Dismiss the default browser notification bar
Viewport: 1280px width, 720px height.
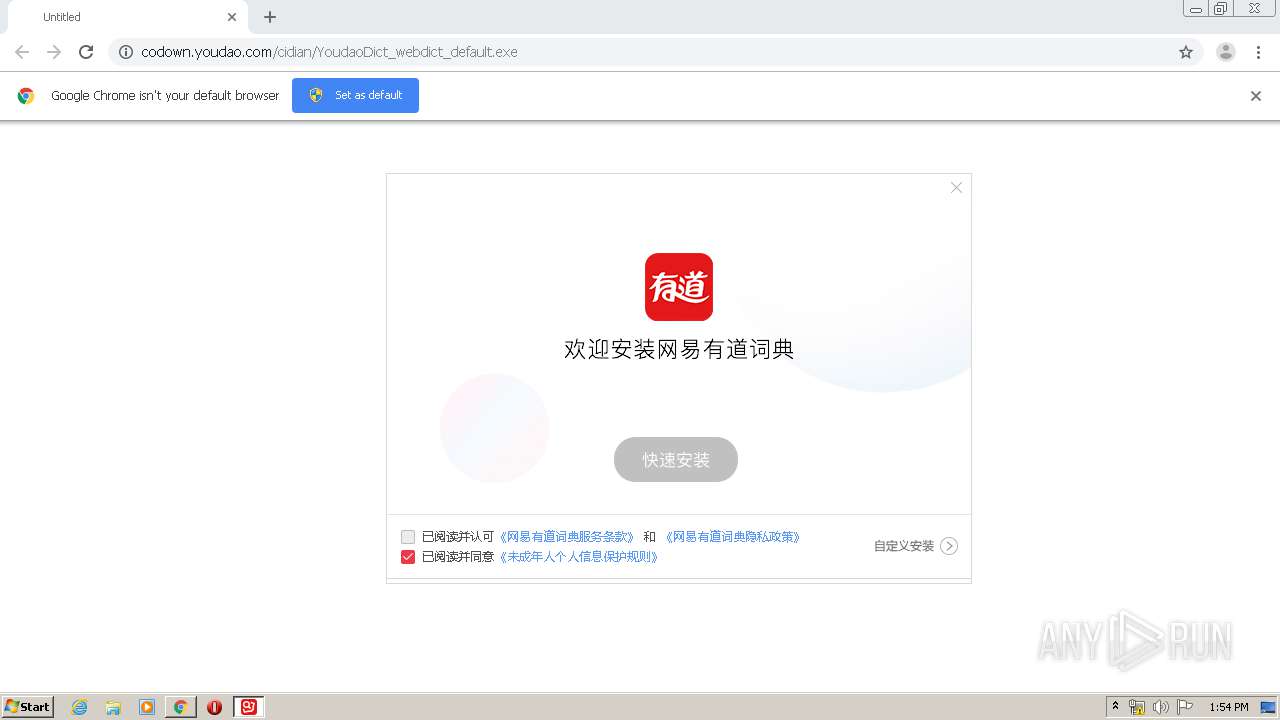point(1256,96)
